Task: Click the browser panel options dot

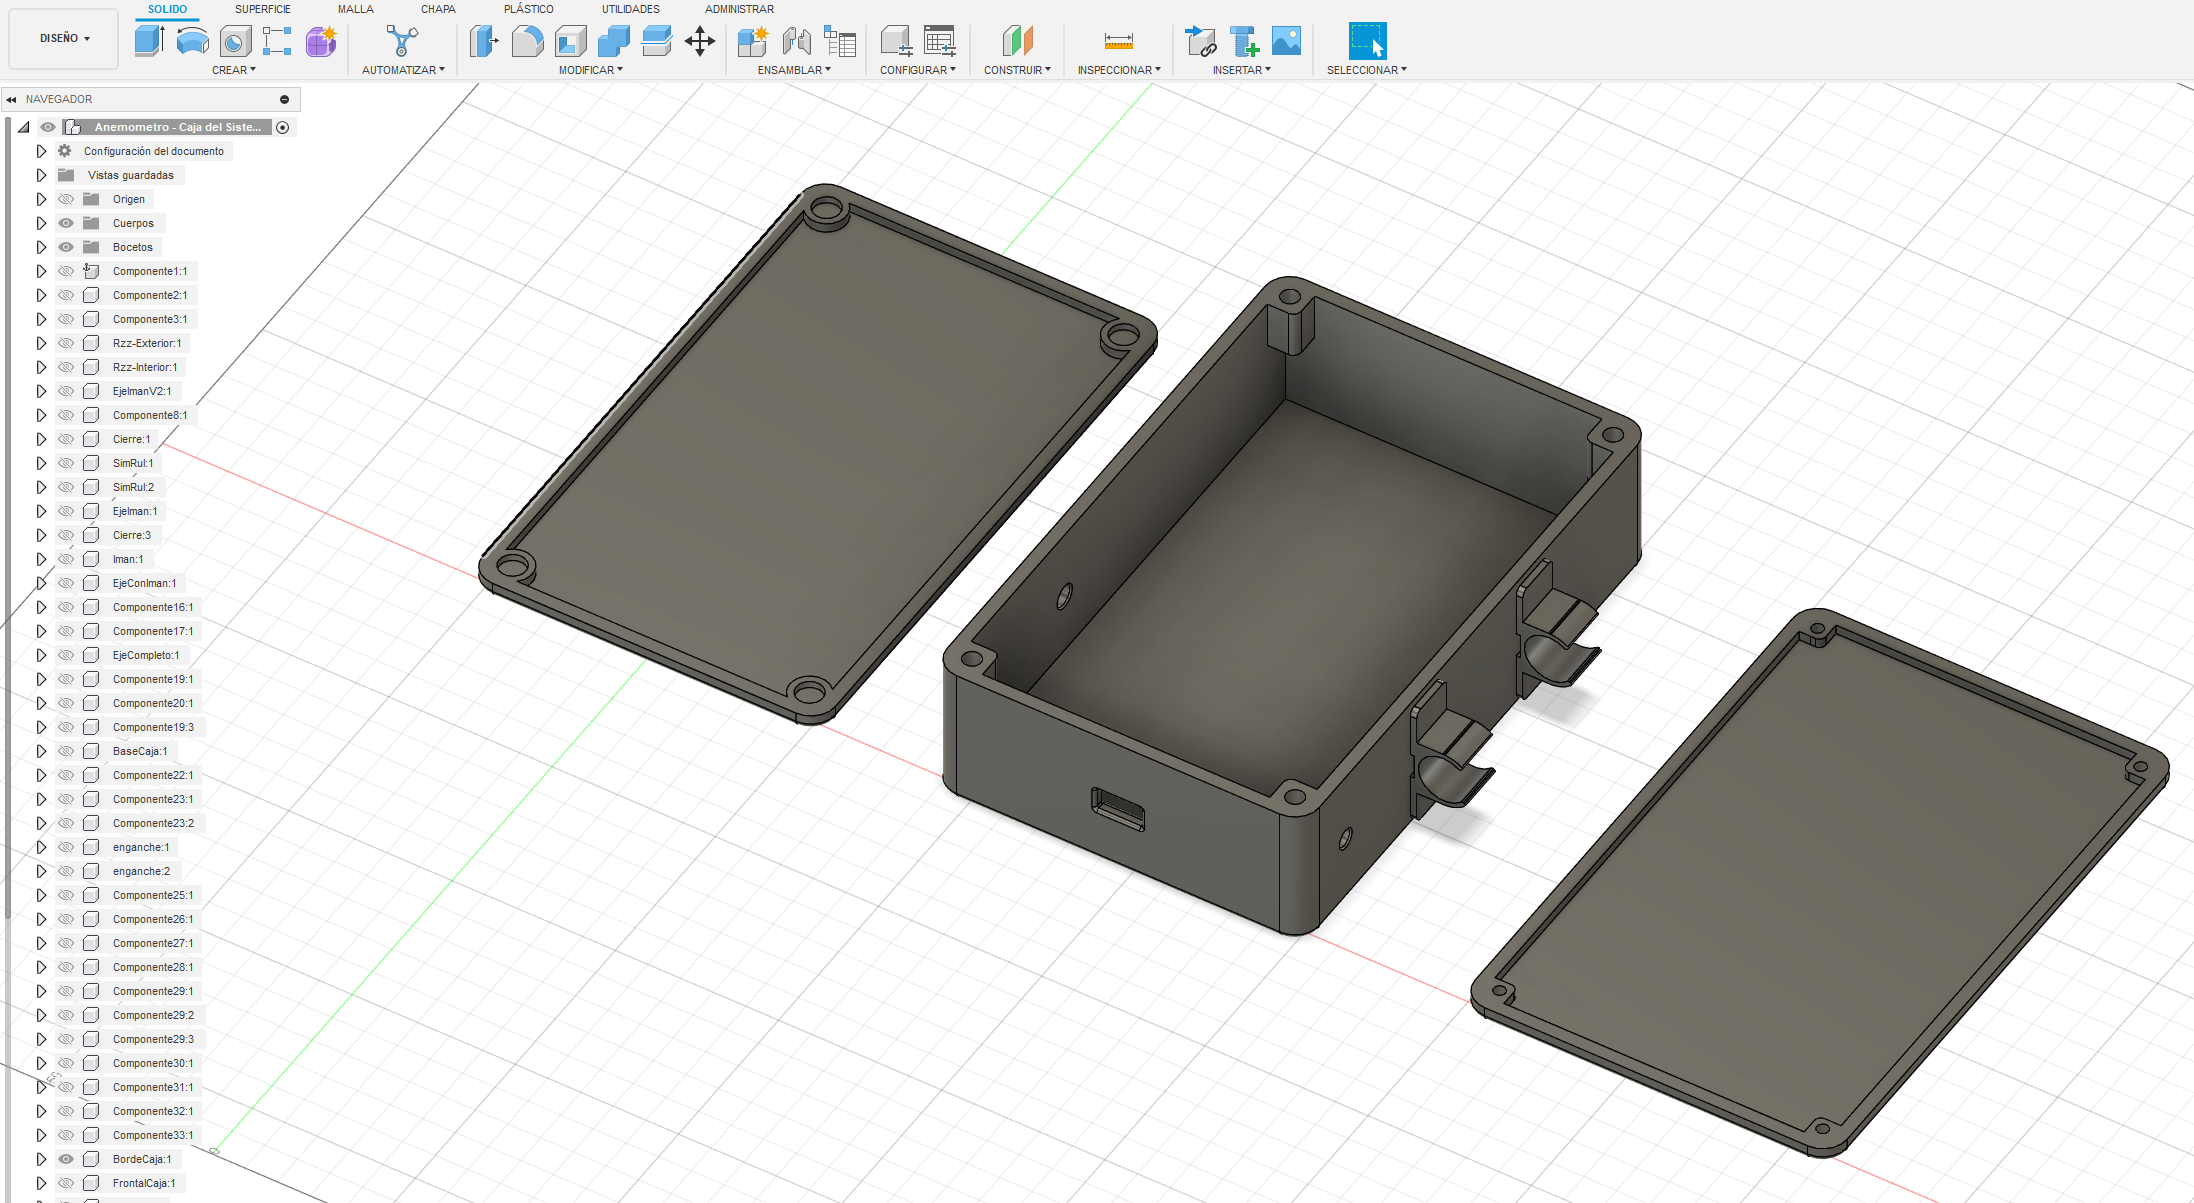Action: [x=284, y=99]
